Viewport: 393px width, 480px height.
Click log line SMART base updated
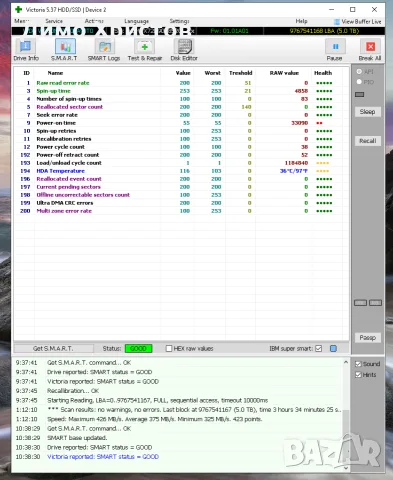pos(77,438)
